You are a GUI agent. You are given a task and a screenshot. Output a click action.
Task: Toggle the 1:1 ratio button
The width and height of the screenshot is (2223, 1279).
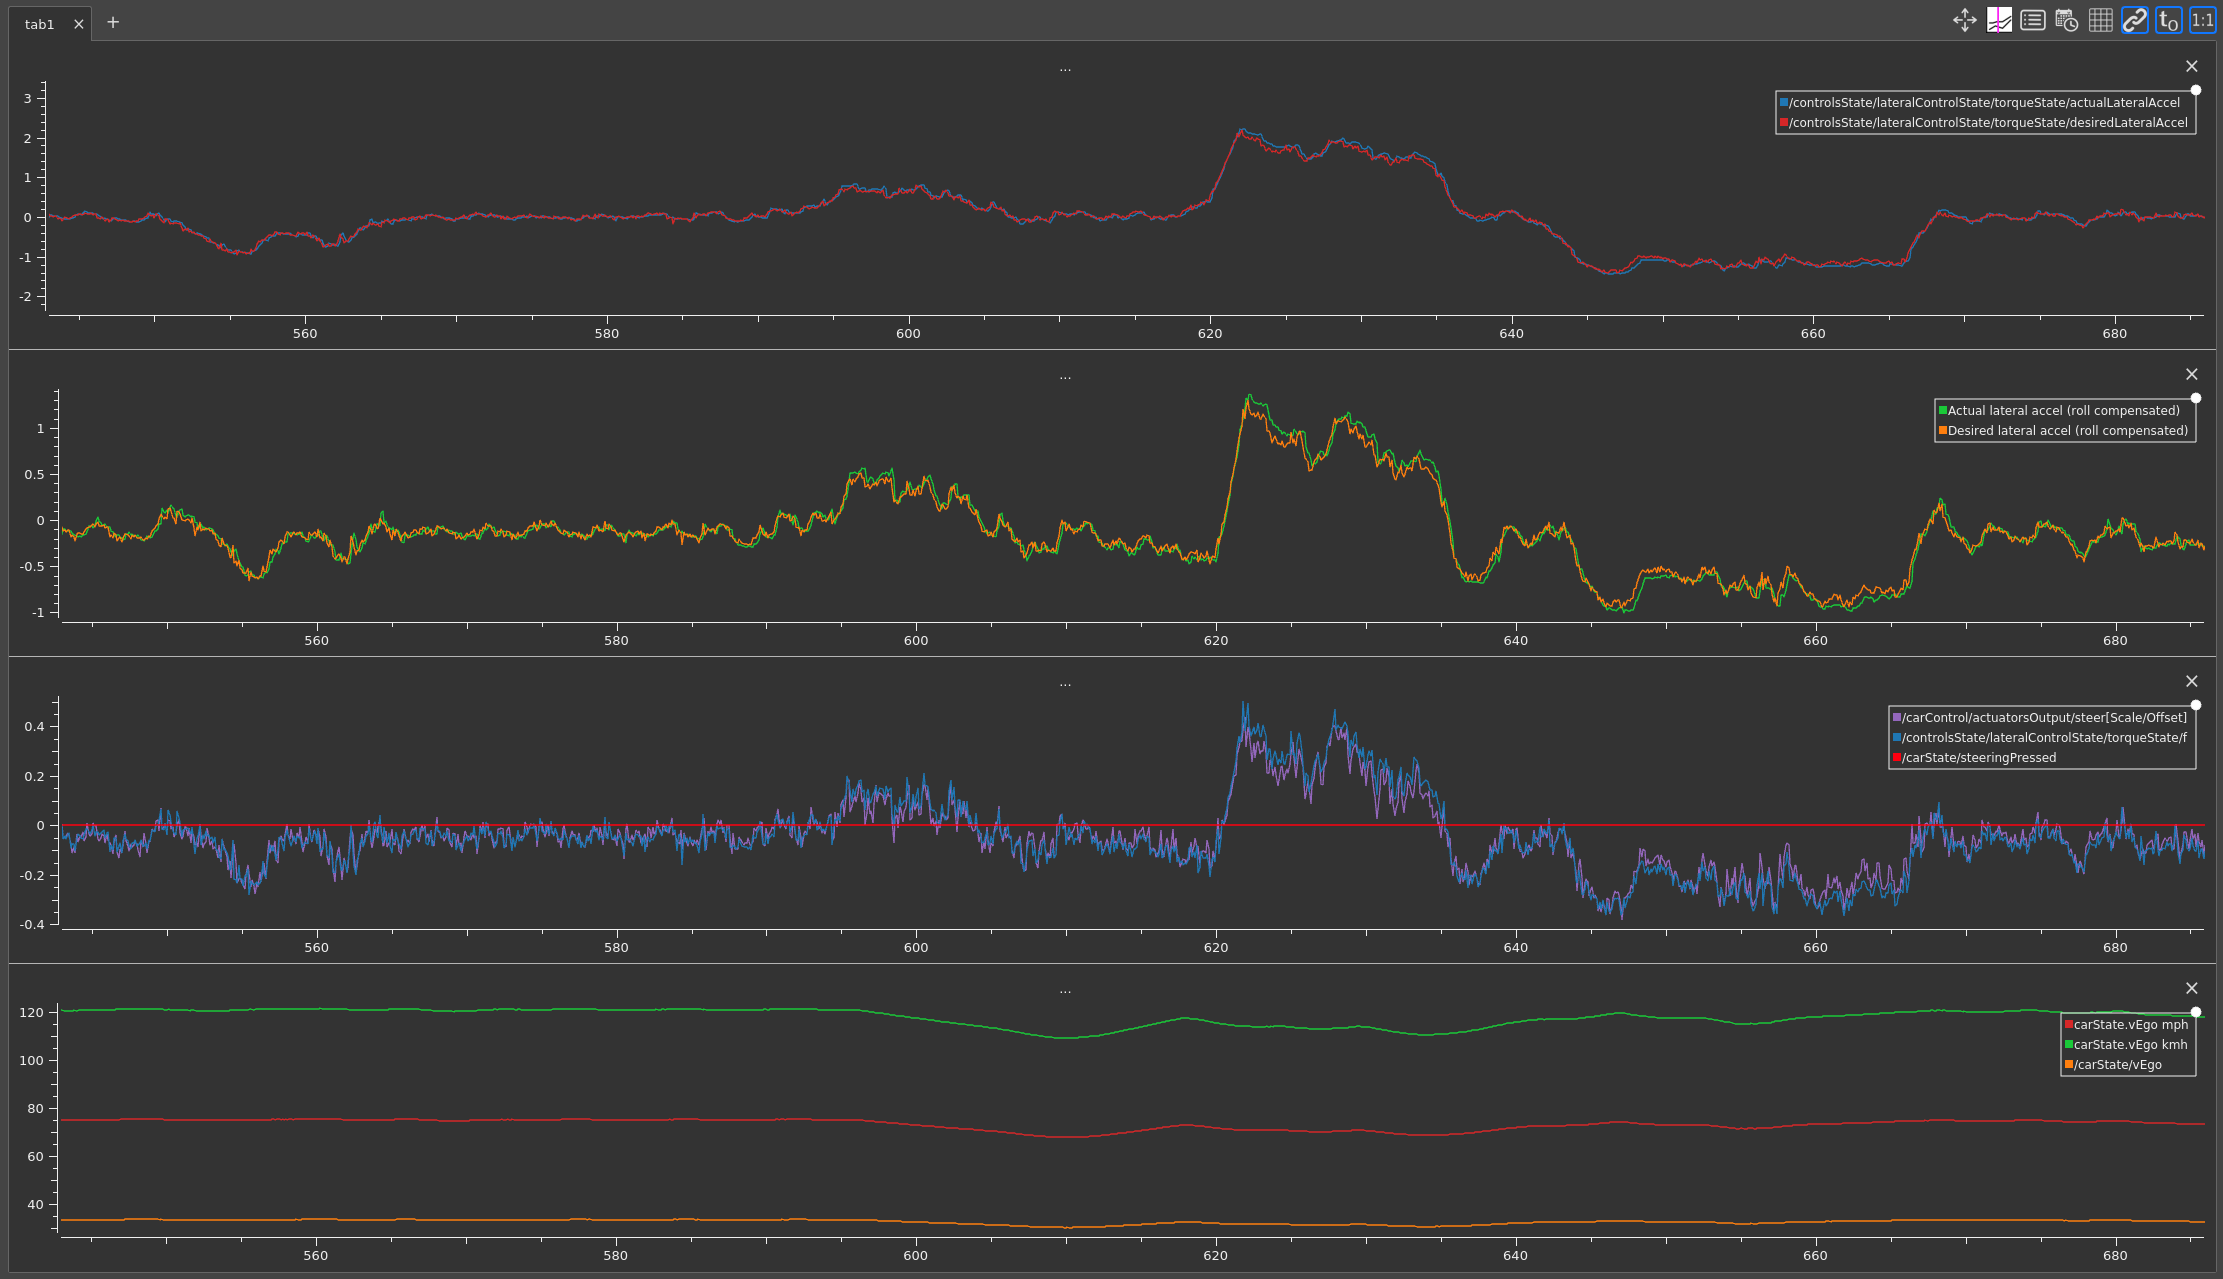[2202, 20]
